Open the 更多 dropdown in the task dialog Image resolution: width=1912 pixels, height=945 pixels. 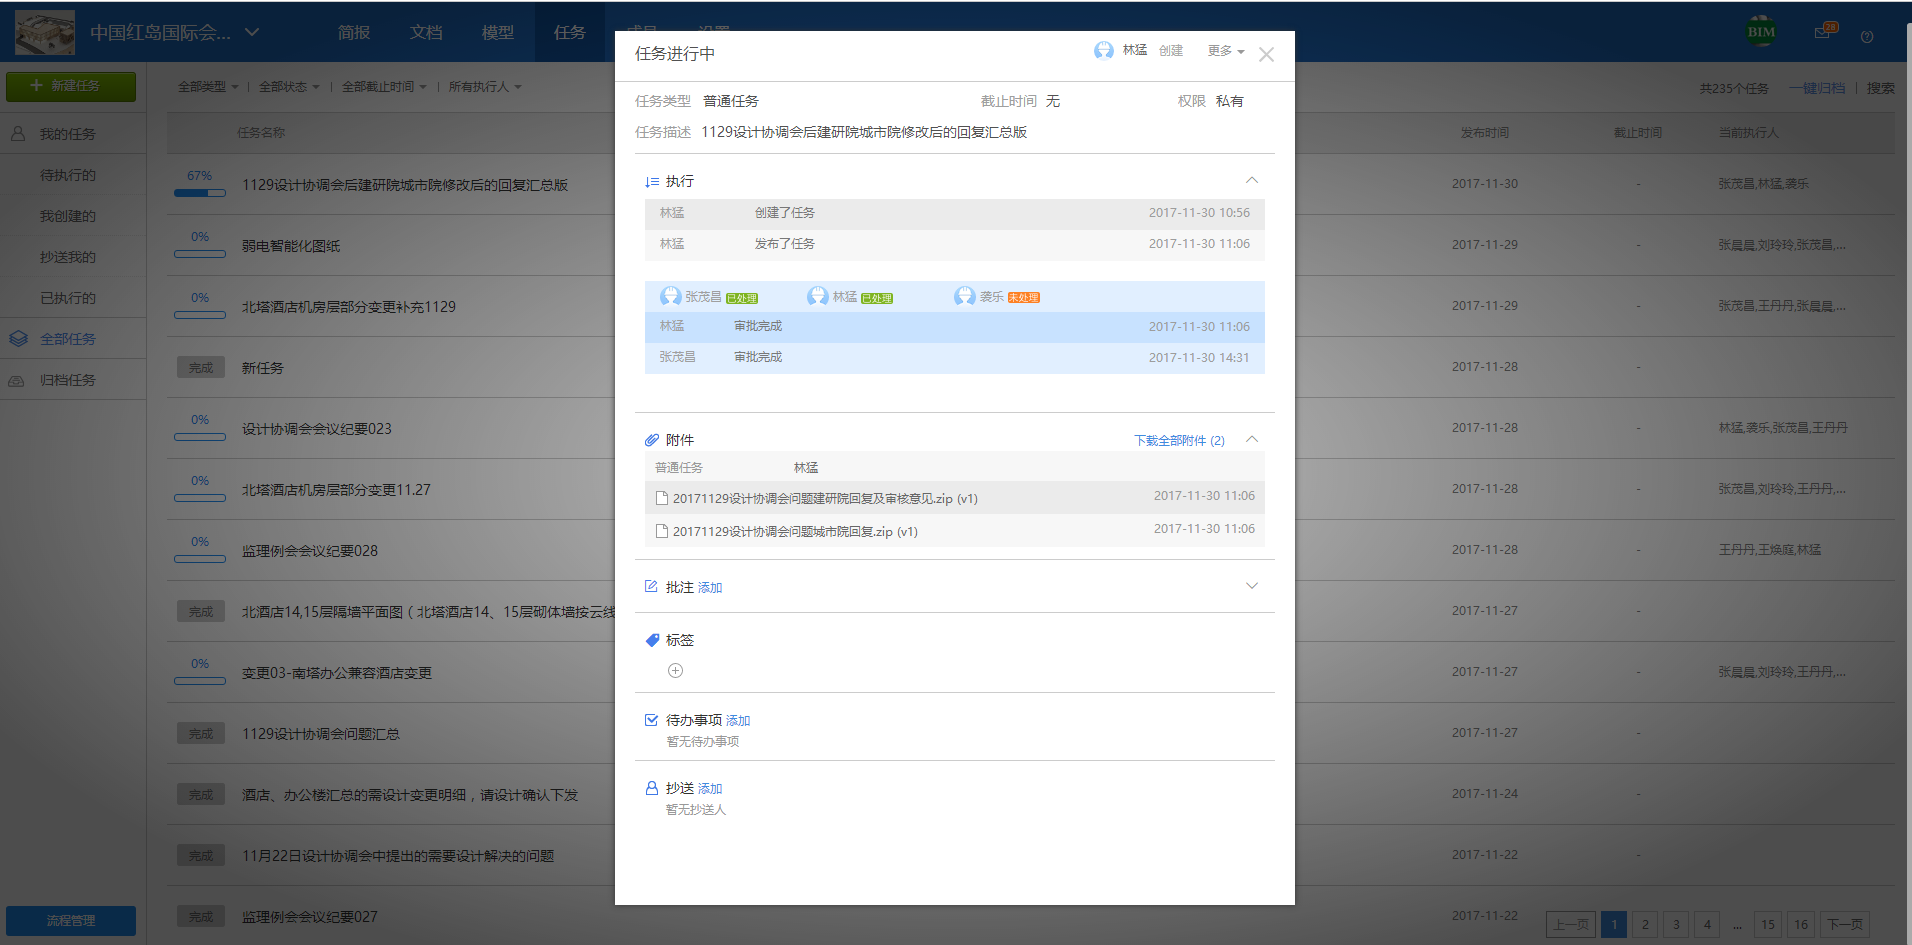coord(1225,50)
